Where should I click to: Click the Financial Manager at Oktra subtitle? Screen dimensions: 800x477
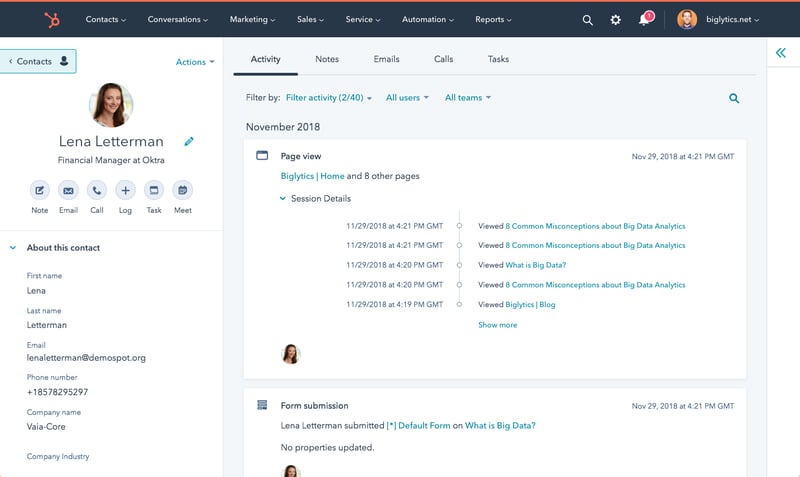tap(111, 160)
